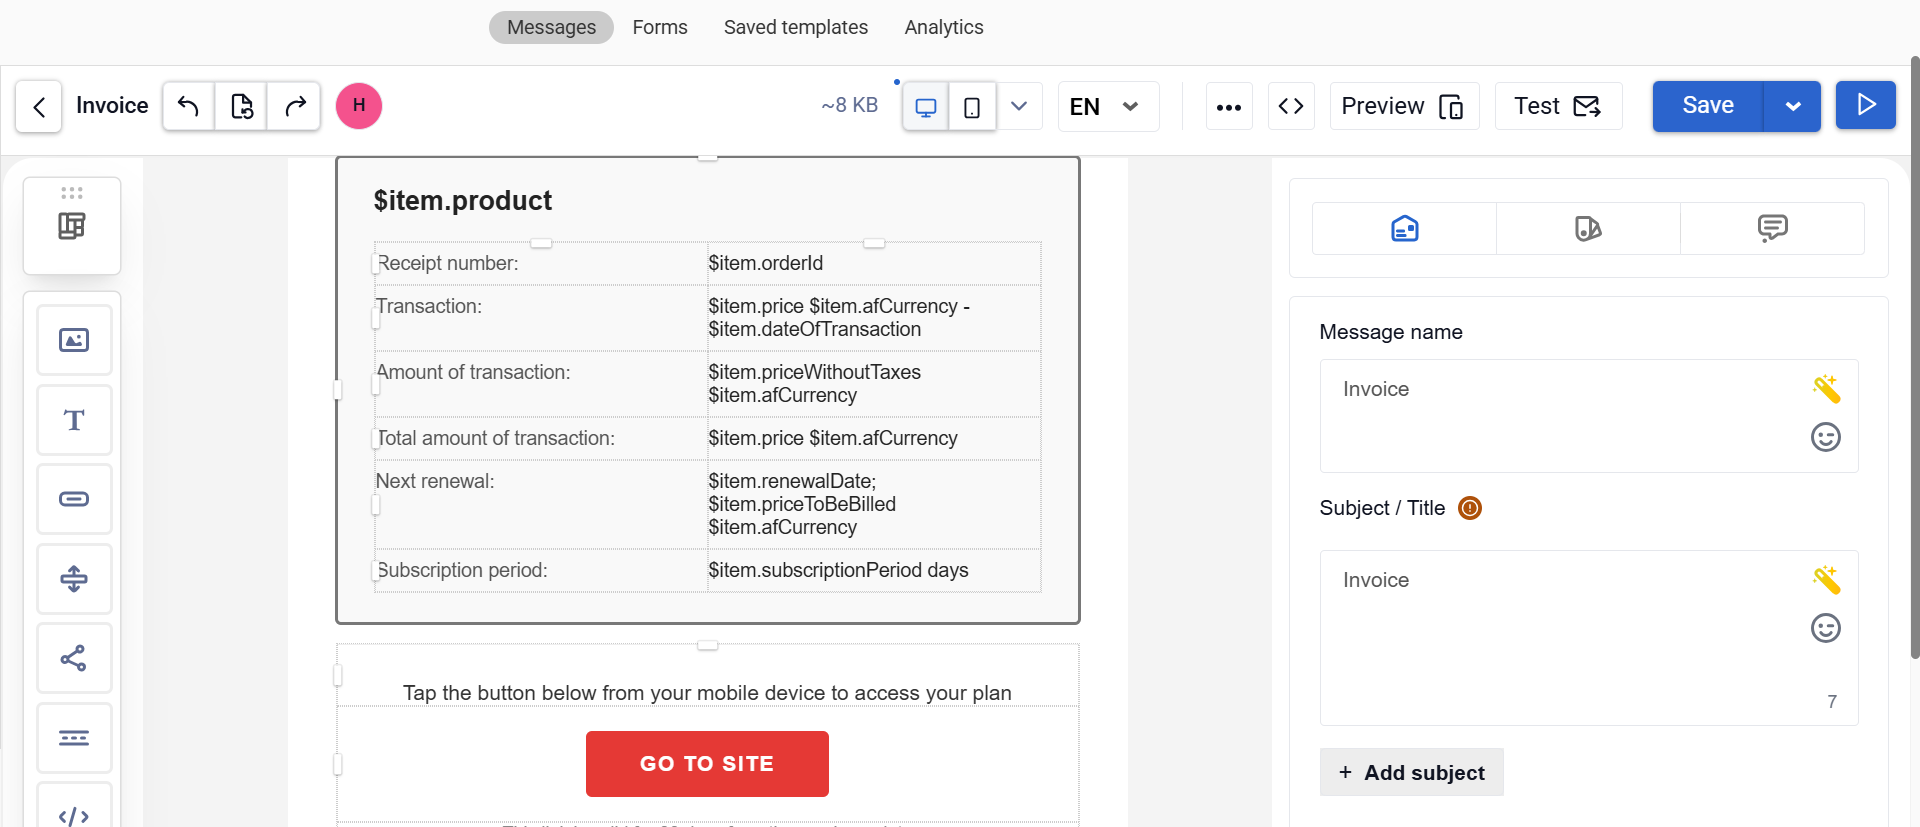Select the menu divider block tool
1920x827 pixels.
[x=74, y=738]
